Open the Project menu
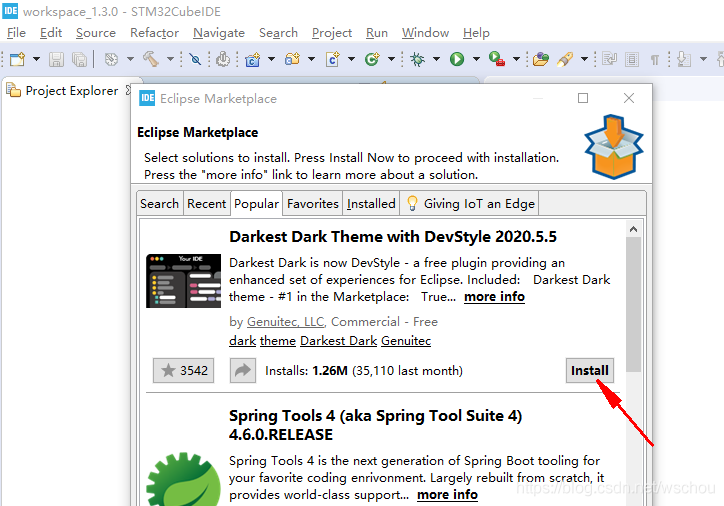The height and width of the screenshot is (506, 724). [x=332, y=33]
